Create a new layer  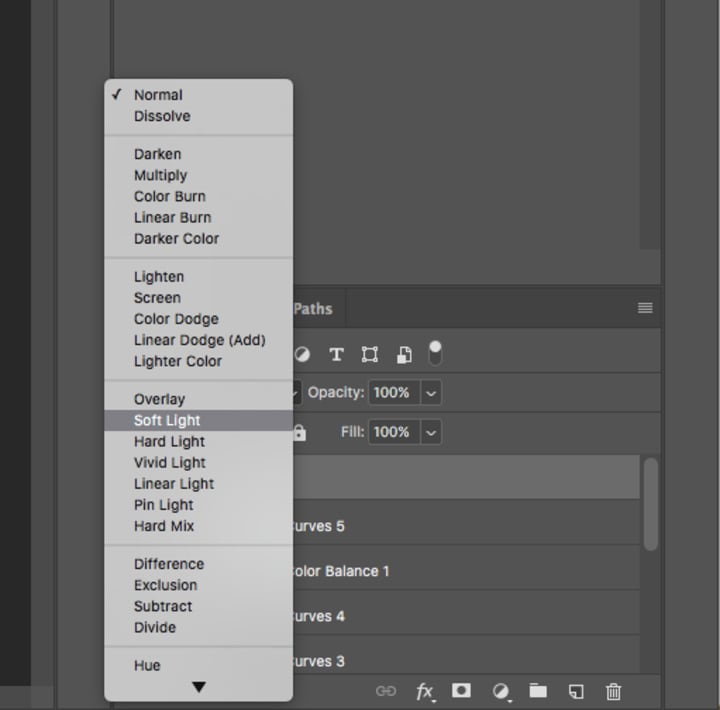tap(576, 691)
